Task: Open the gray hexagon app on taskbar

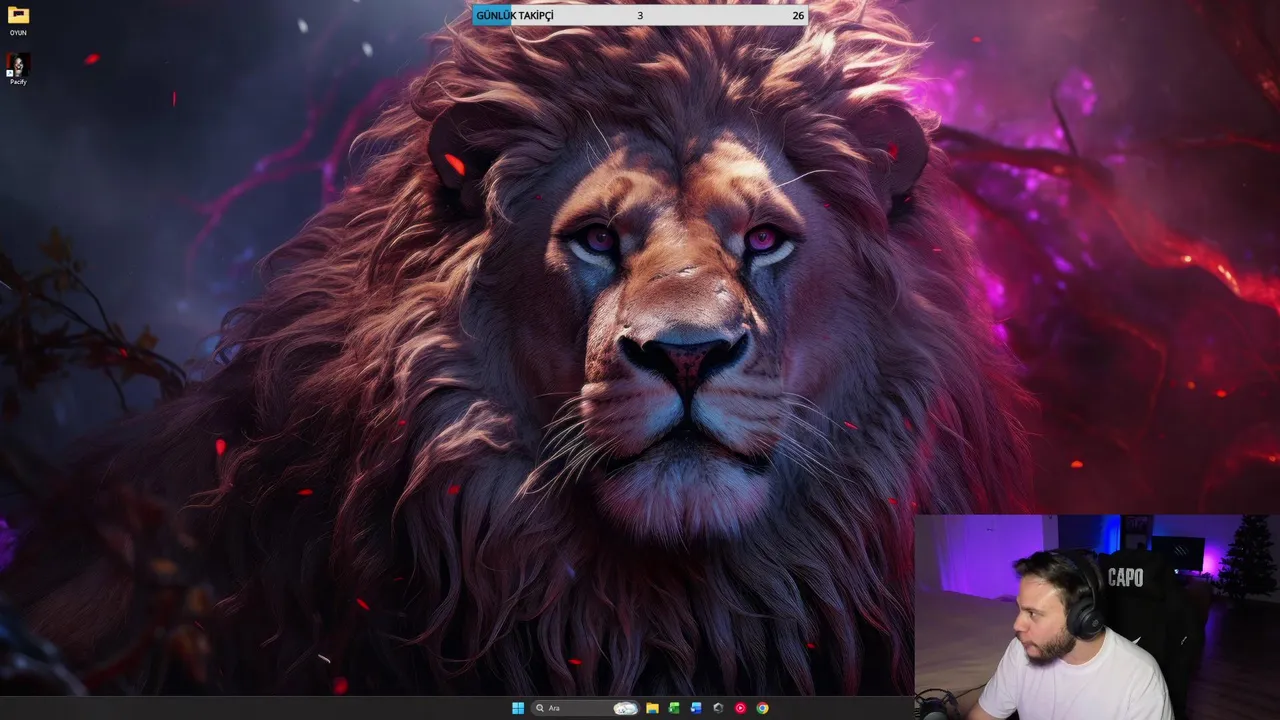Action: coord(718,708)
